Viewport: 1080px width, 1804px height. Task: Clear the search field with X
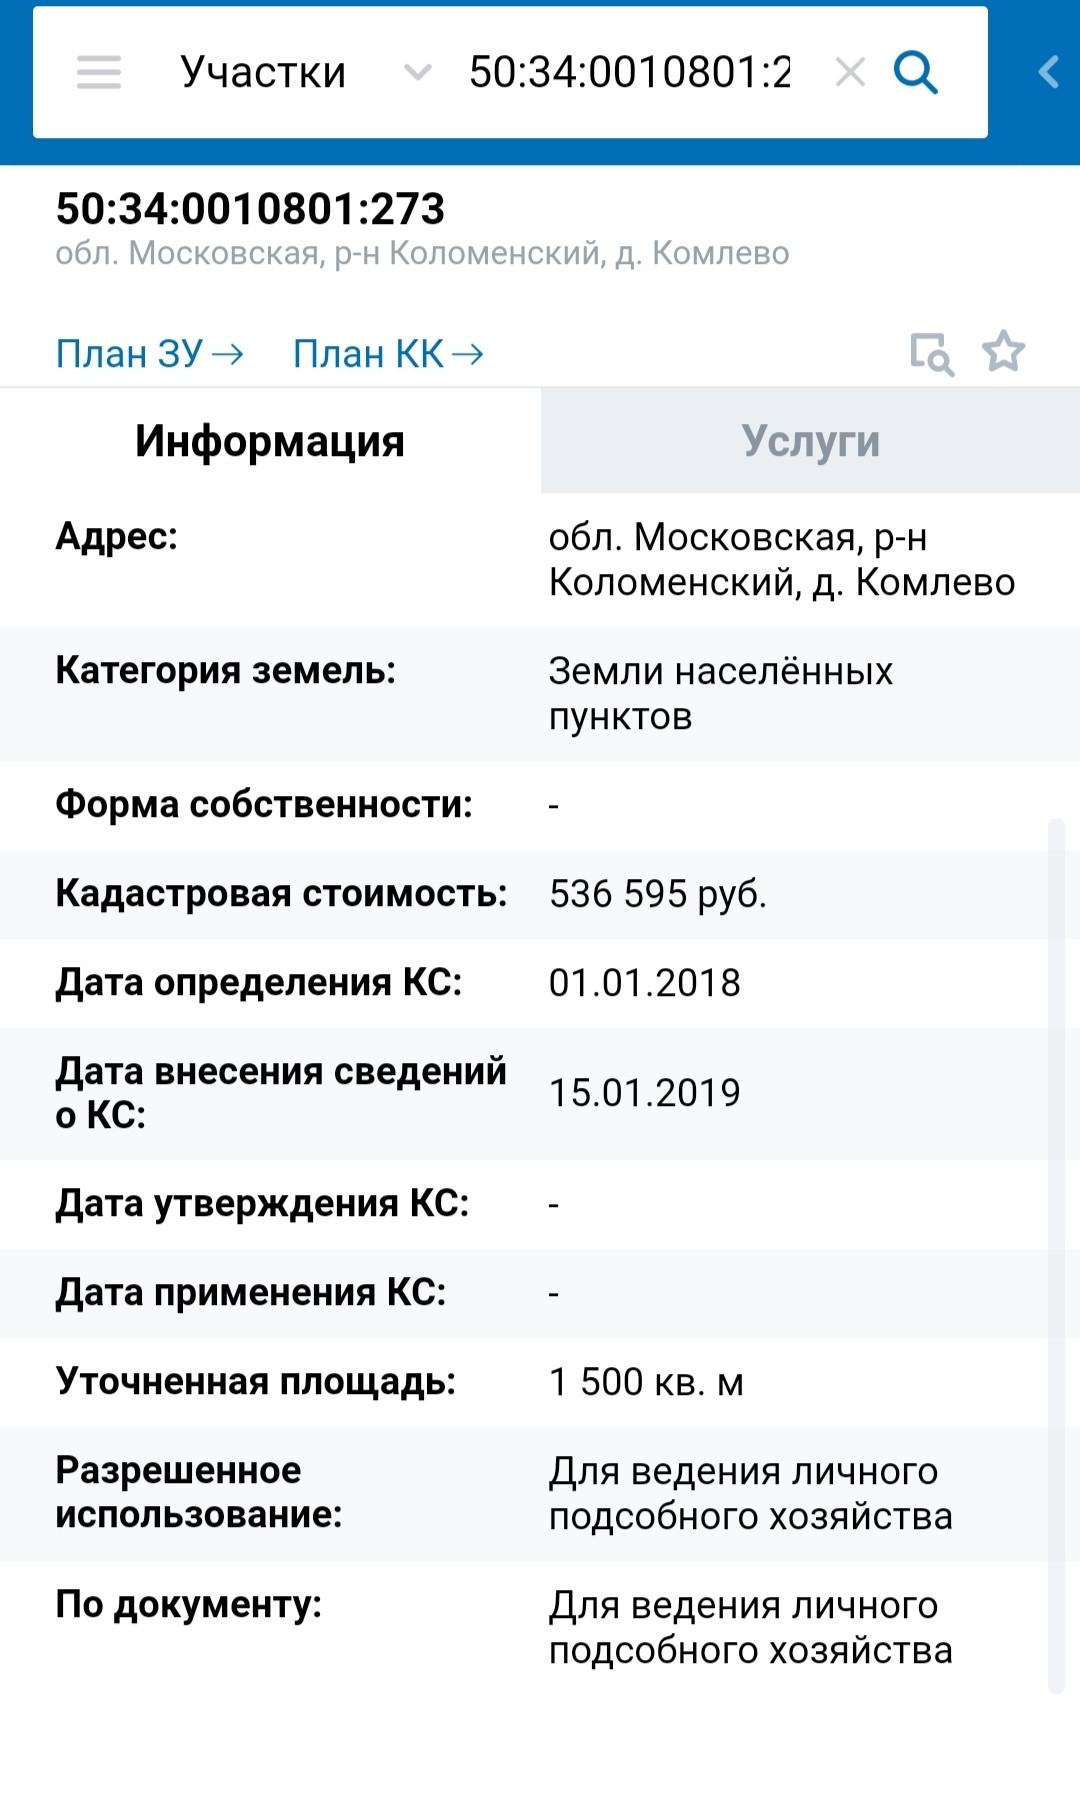point(850,72)
